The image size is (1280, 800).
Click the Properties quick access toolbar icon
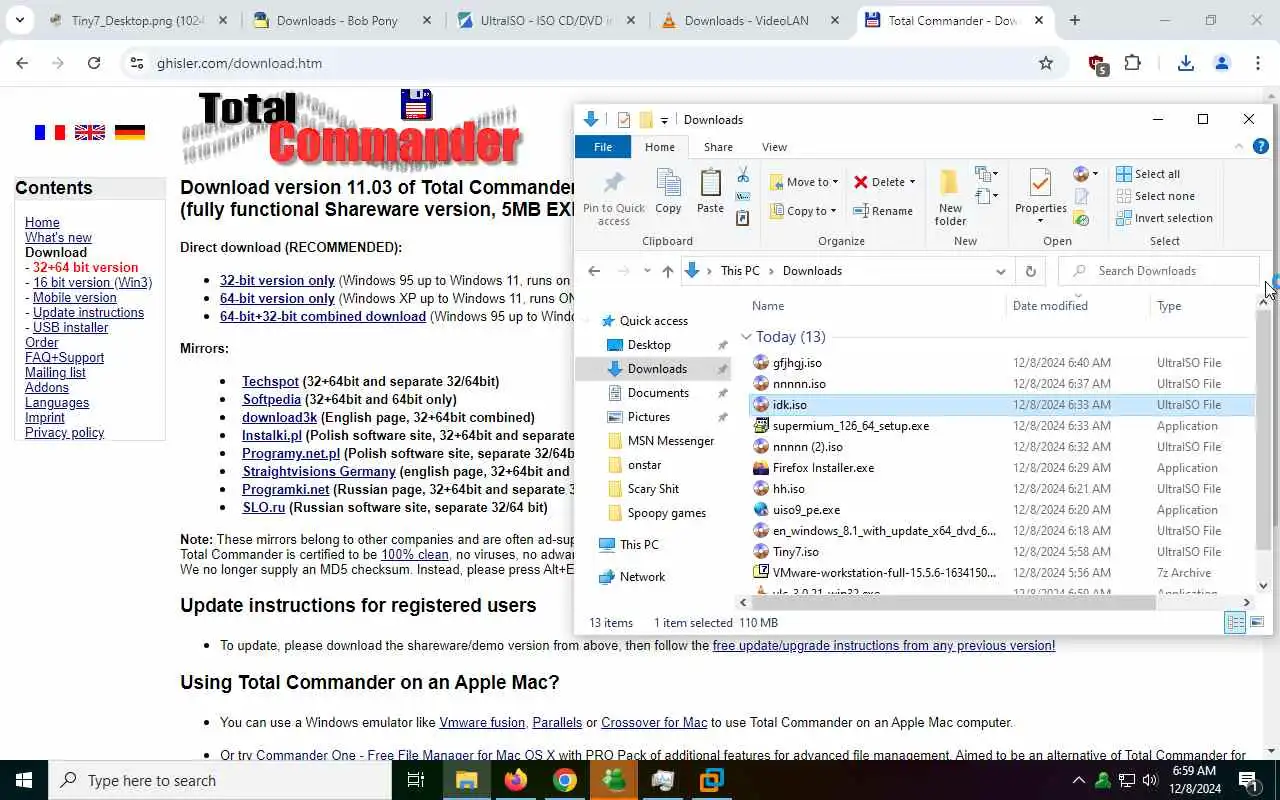(624, 120)
